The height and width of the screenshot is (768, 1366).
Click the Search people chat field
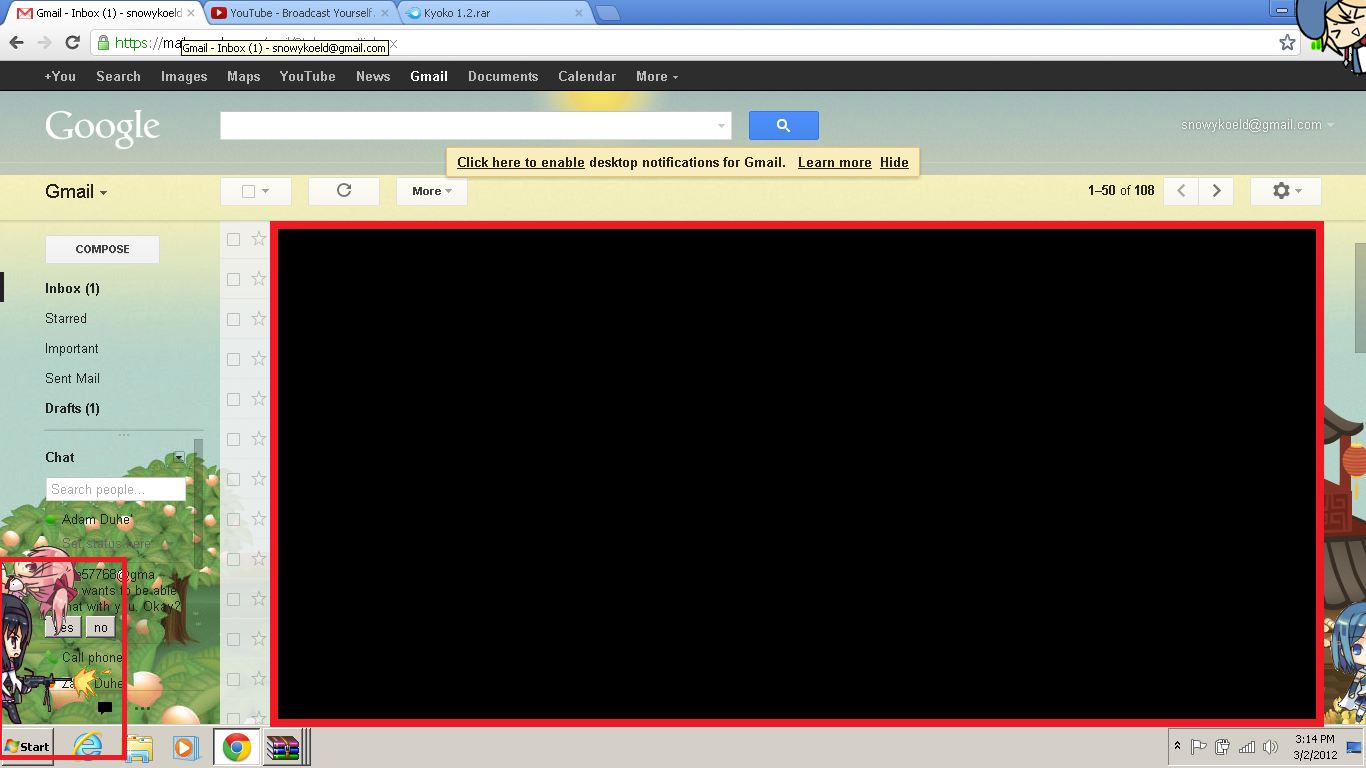point(115,489)
